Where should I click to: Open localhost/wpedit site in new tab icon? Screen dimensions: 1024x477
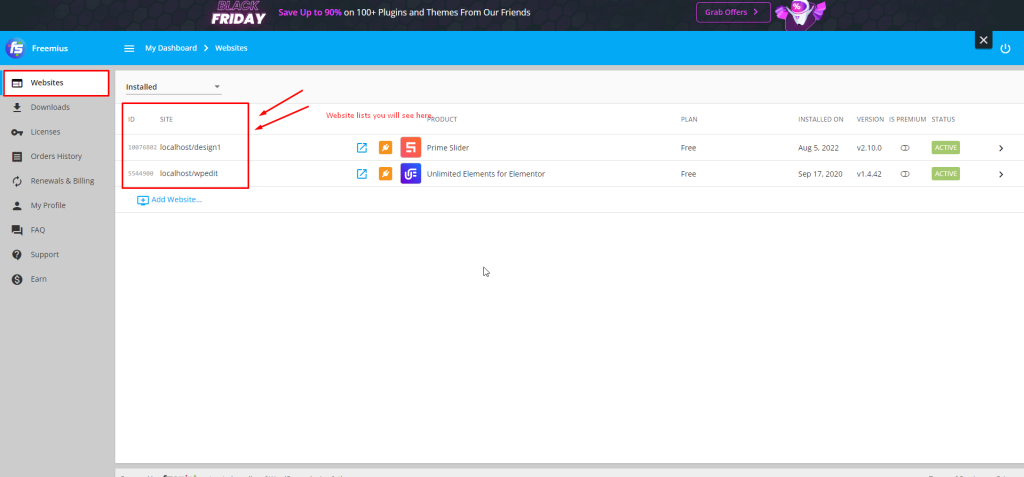(x=362, y=174)
